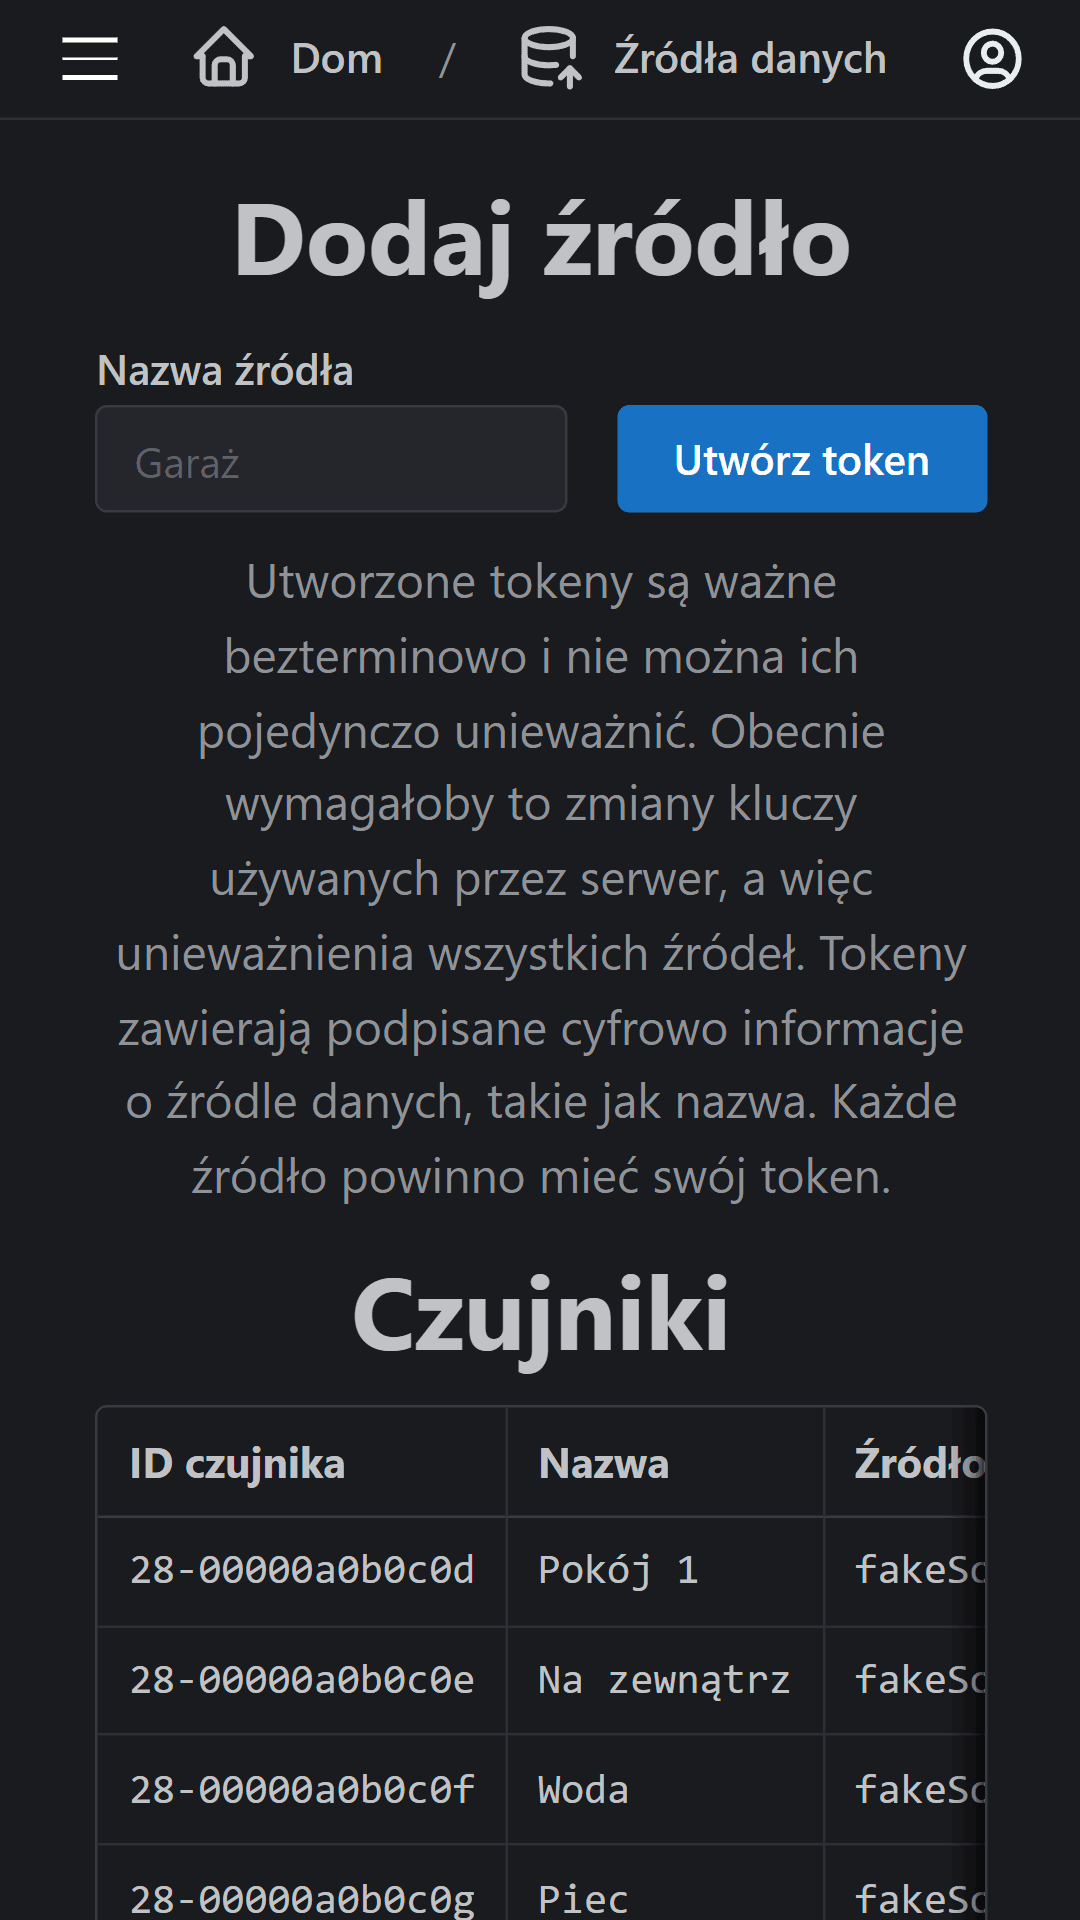Screen dimensions: 1080x1920
Task: Click the Nazwa column header
Action: 604,1463
